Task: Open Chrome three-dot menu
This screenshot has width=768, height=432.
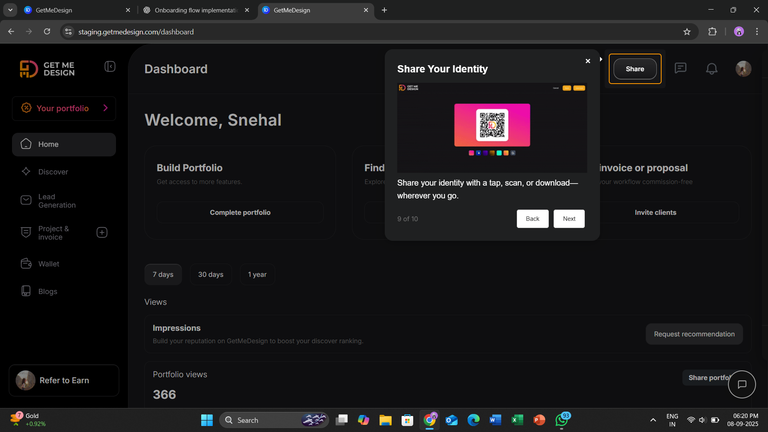Action: click(757, 31)
